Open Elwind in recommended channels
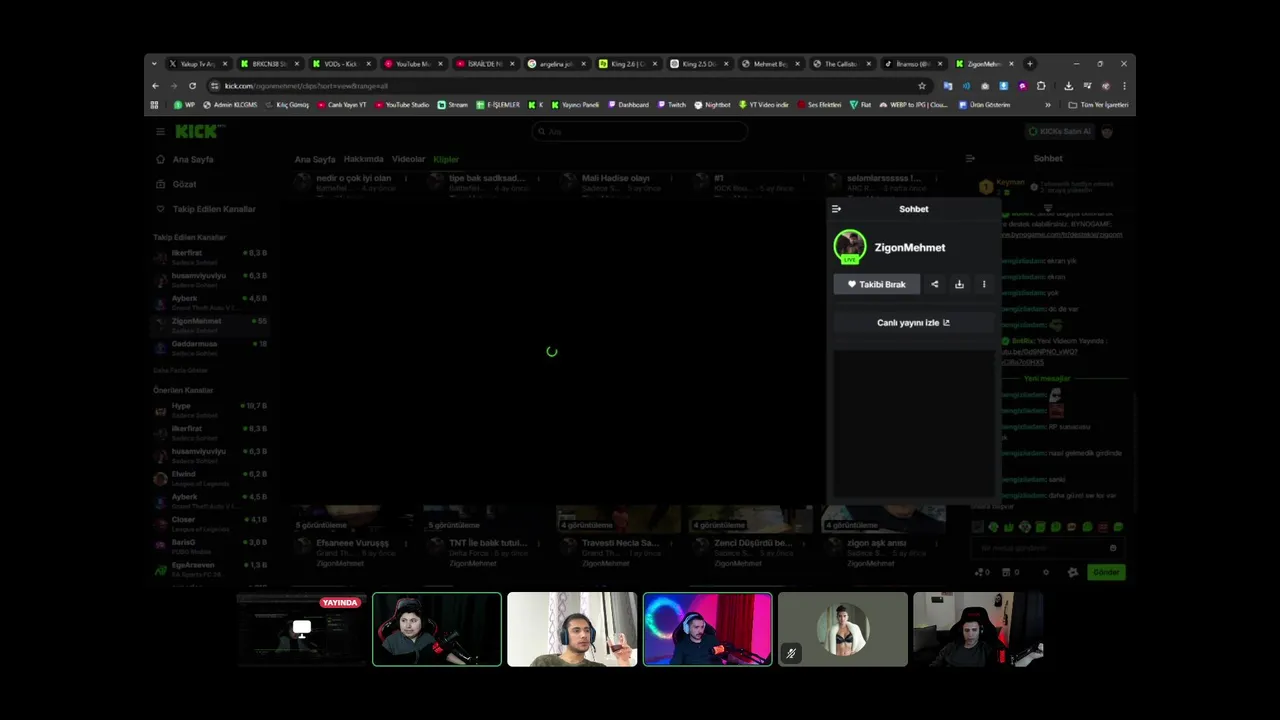The image size is (1280, 720). 210,478
